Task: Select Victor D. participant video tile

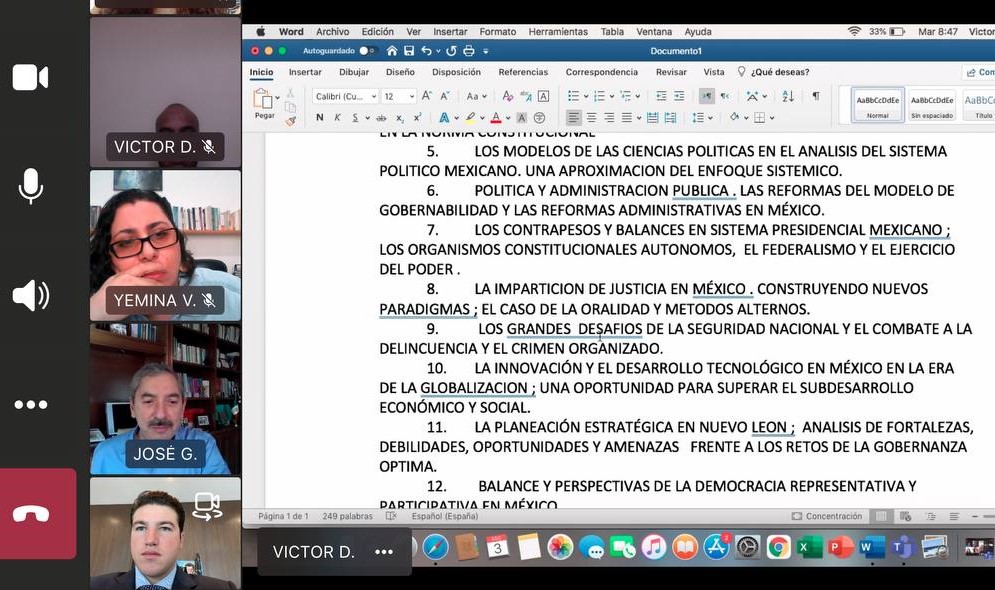Action: [x=165, y=92]
